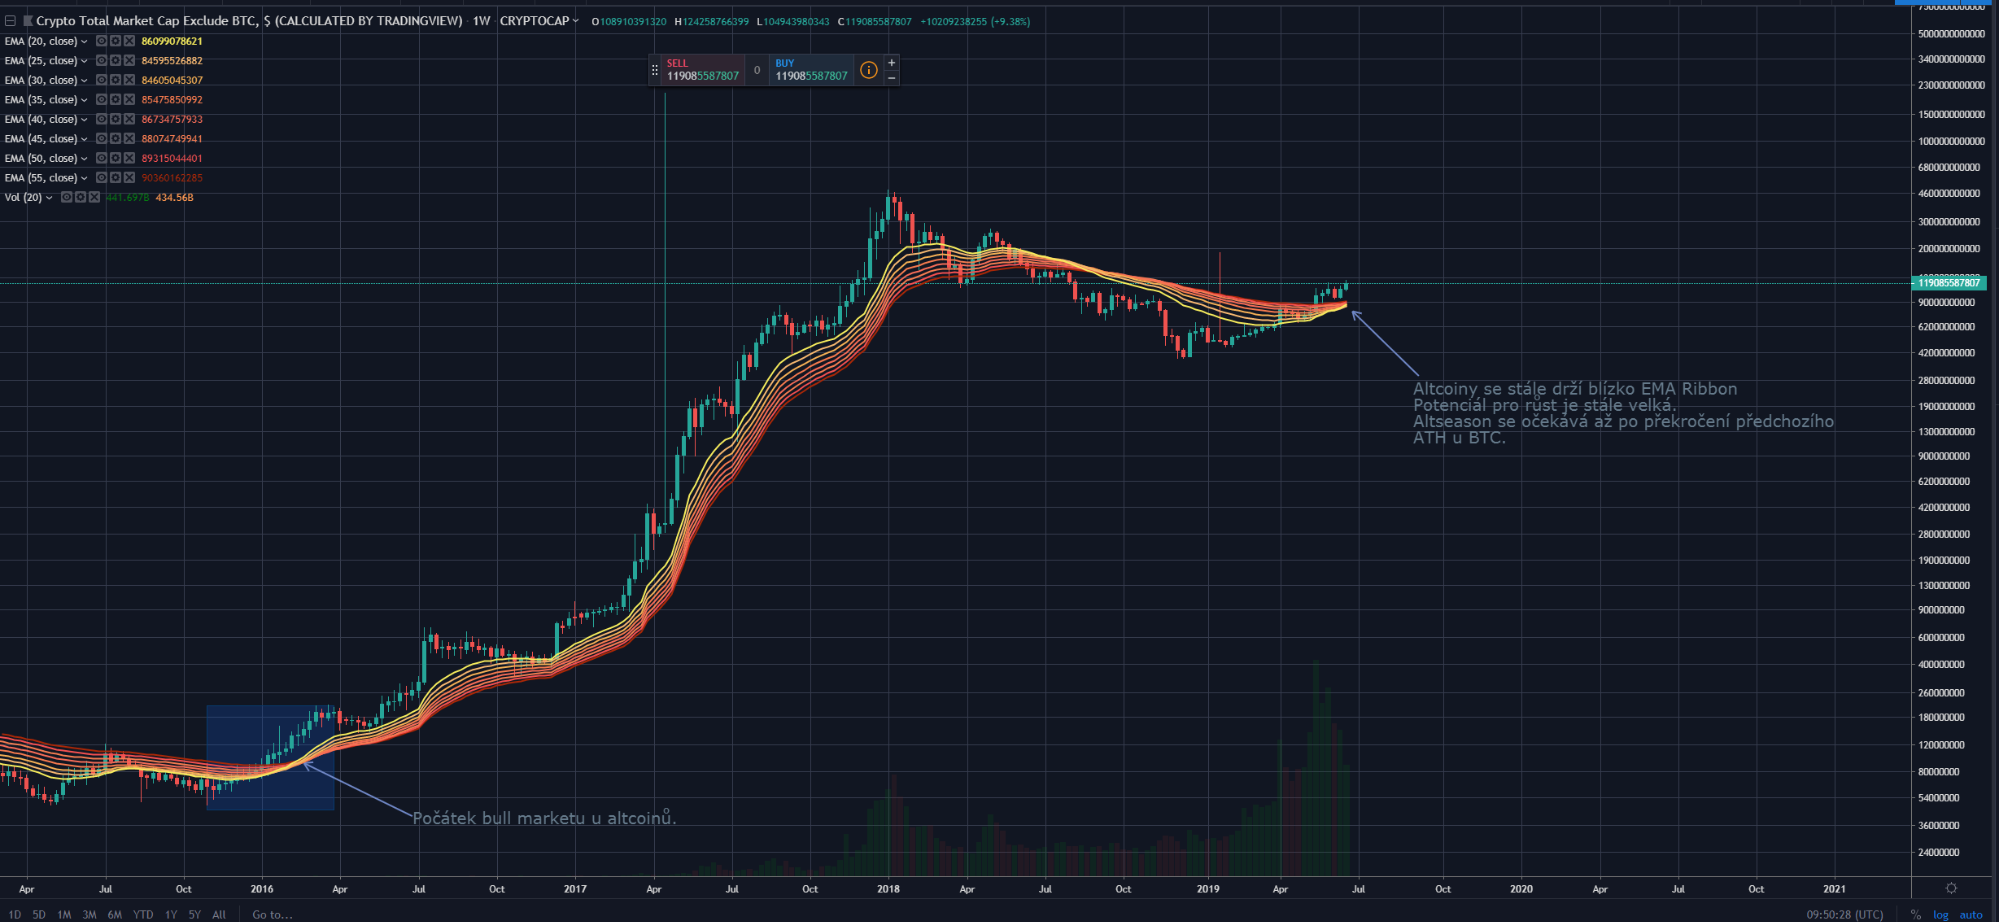Expand the EMA (20, close) dropdown arrow
Viewport: 1999px width, 922px height.
[x=84, y=42]
